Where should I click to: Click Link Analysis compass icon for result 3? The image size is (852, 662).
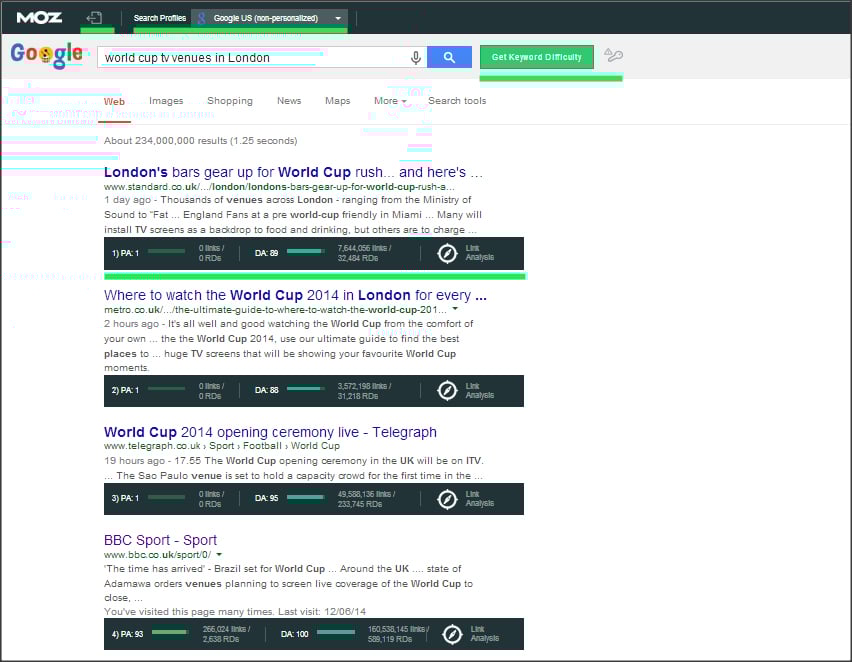447,499
